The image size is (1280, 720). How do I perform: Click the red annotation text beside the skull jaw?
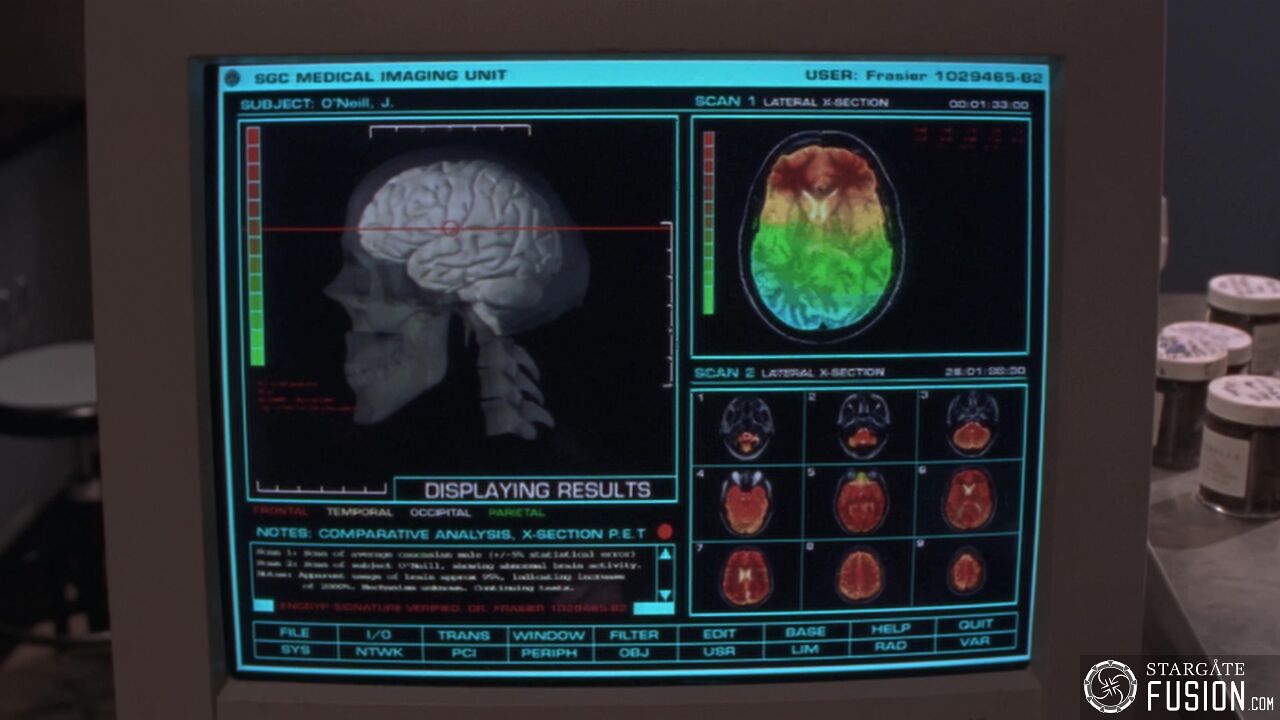306,395
